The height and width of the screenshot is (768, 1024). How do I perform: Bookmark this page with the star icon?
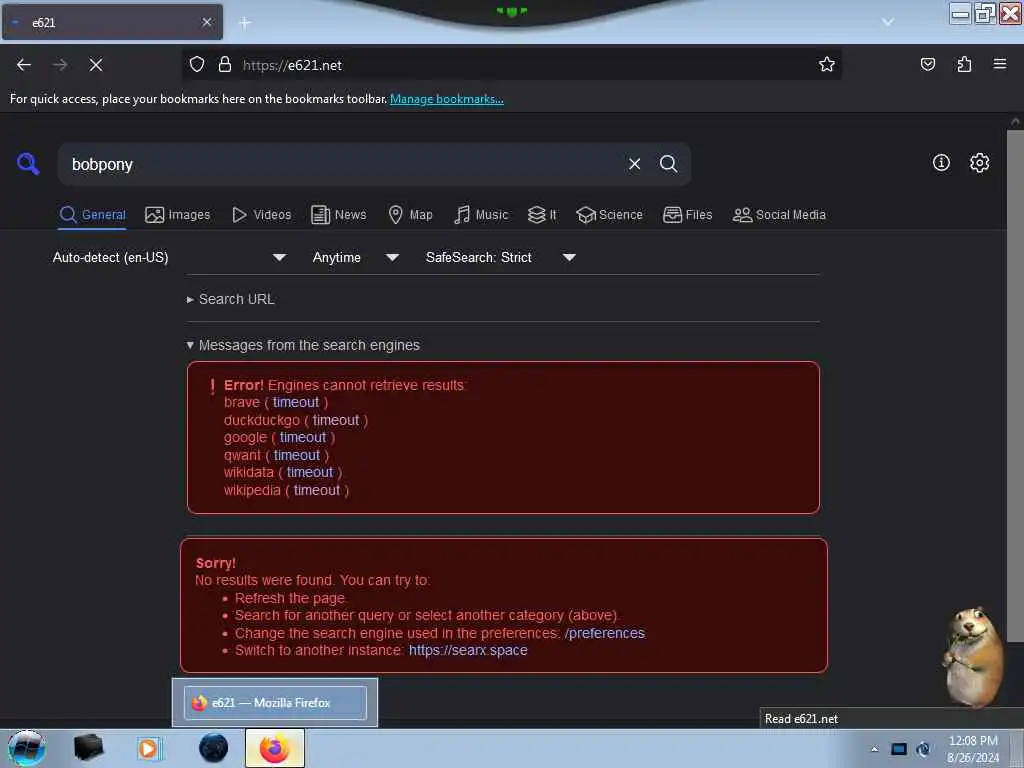coord(827,65)
